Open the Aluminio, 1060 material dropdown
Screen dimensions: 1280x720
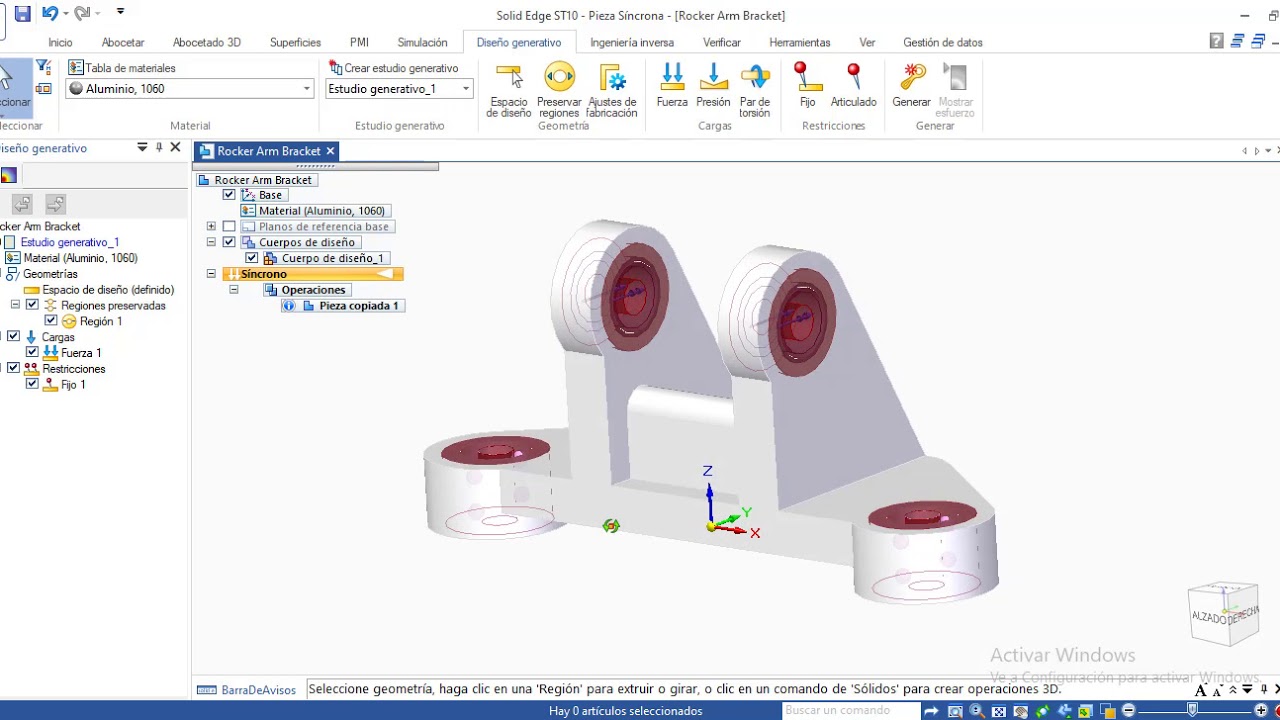point(307,89)
